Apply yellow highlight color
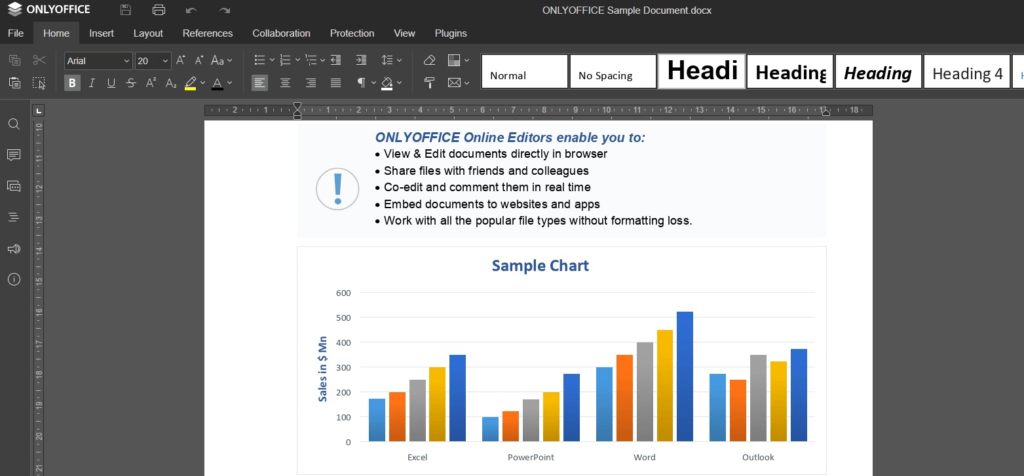The height and width of the screenshot is (476, 1024). (191, 83)
